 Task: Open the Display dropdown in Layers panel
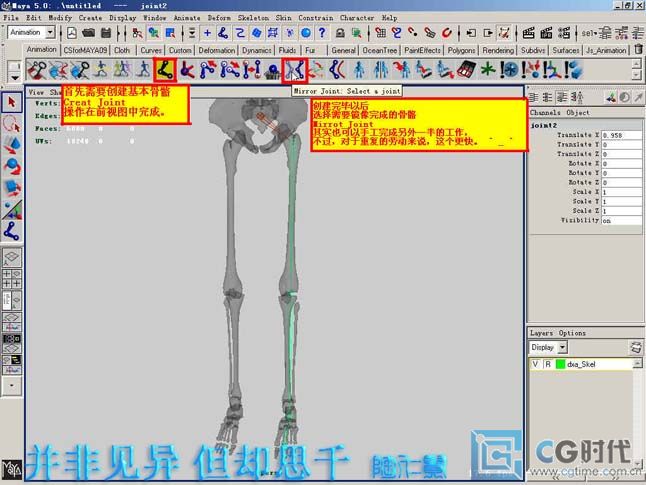(563, 347)
